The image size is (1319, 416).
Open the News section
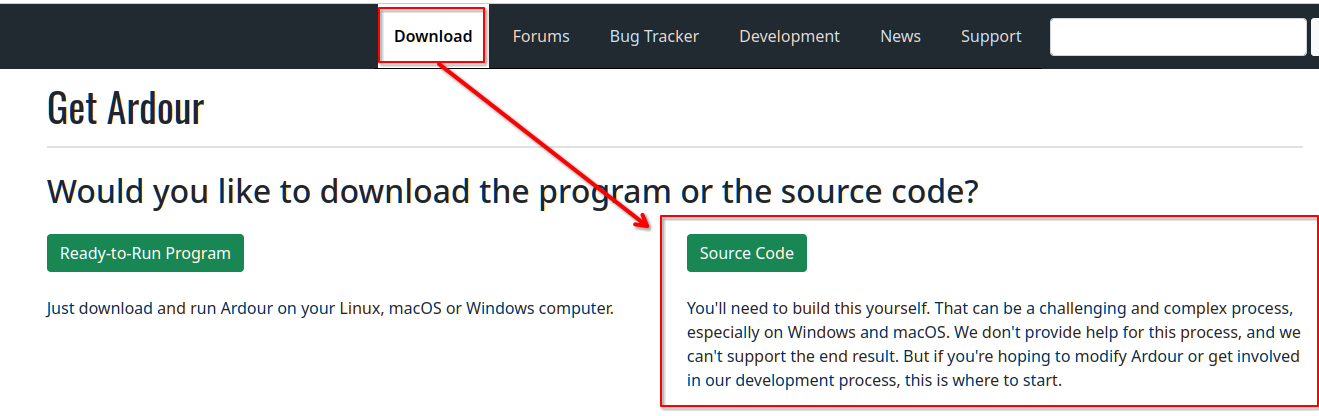(900, 36)
